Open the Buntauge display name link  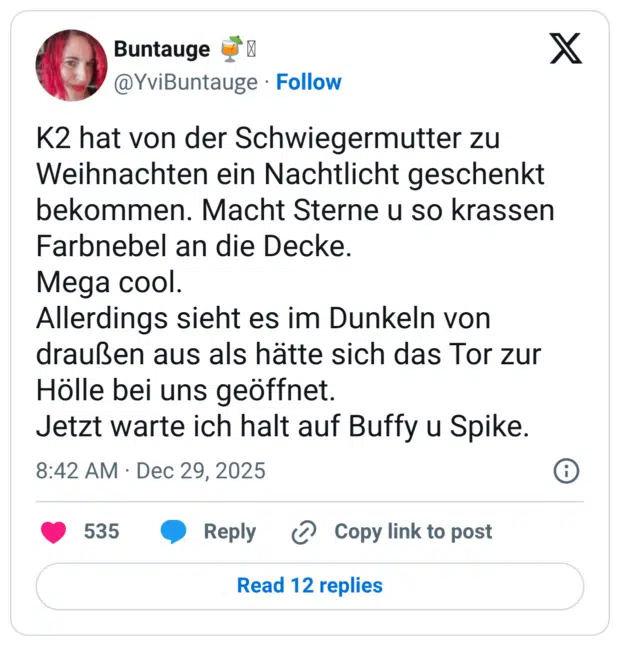161,48
